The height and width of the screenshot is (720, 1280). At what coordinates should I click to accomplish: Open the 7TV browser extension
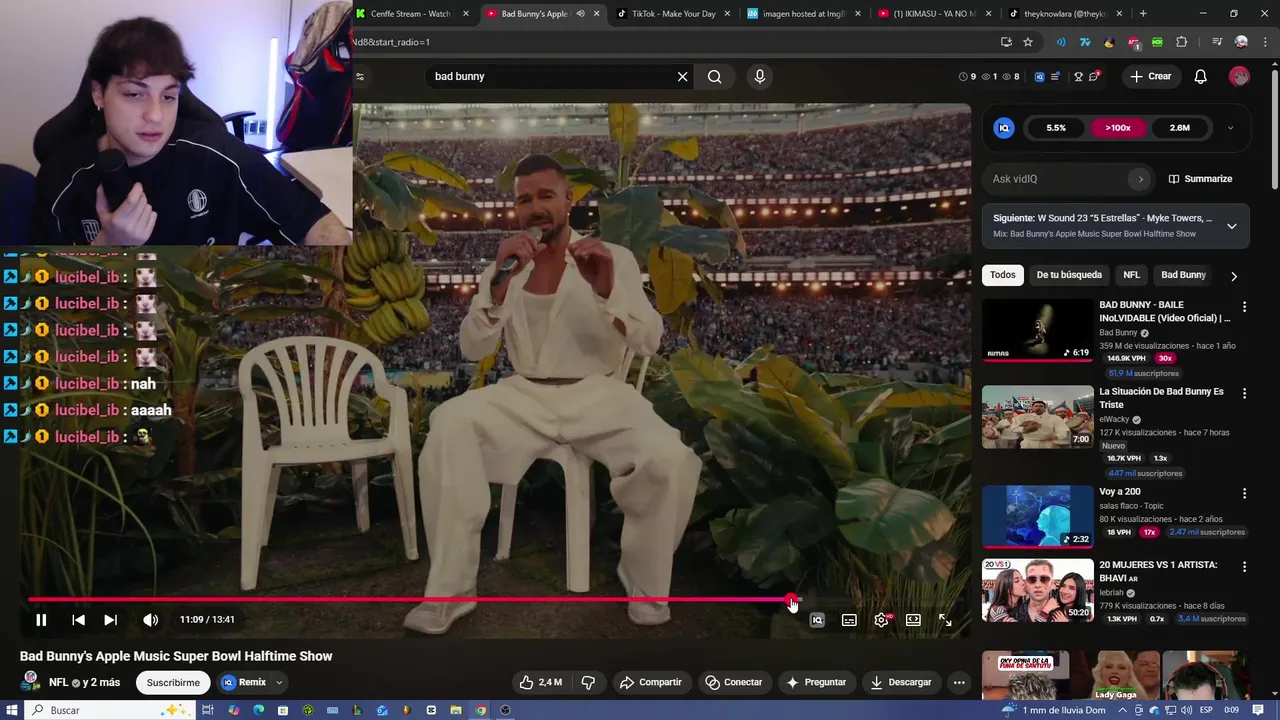(1085, 42)
